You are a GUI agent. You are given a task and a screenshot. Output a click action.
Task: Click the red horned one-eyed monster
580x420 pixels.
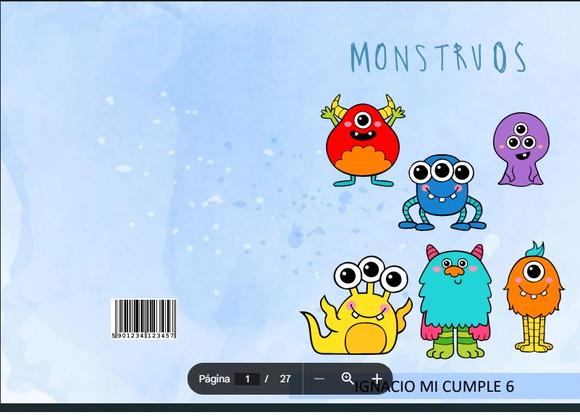tap(363, 141)
